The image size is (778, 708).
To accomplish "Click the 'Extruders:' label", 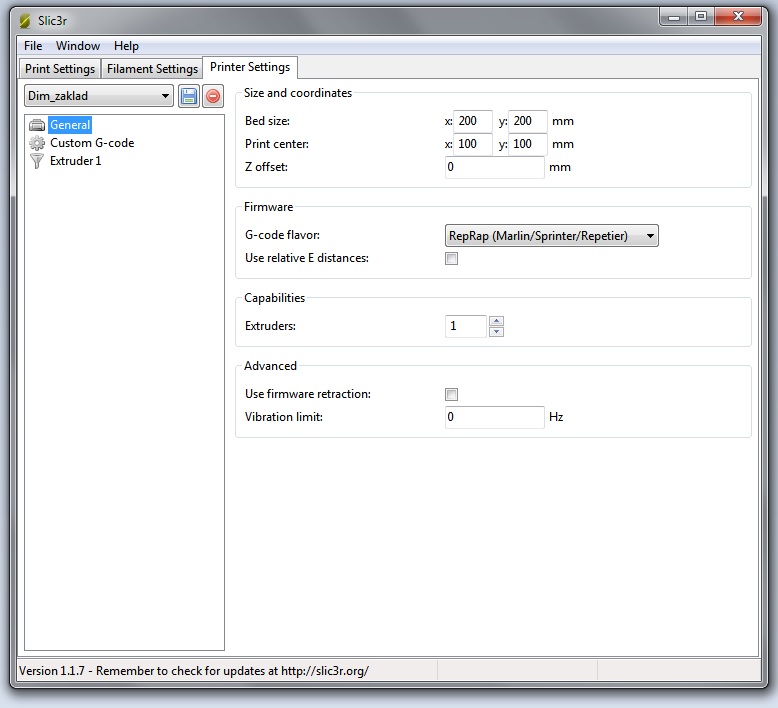I will pyautogui.click(x=270, y=326).
